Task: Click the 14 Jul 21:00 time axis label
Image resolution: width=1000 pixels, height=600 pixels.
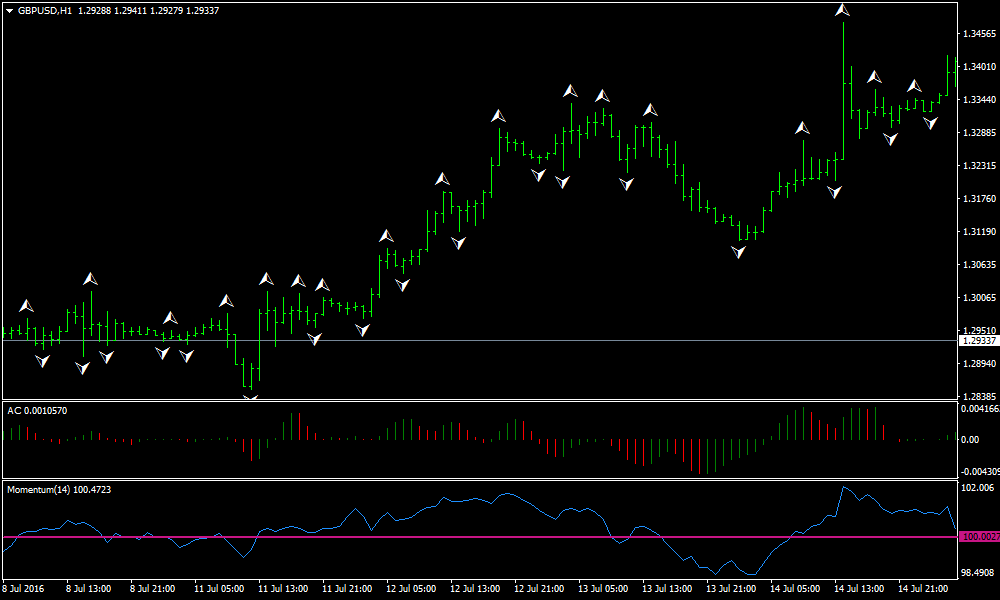Action: pos(923,588)
